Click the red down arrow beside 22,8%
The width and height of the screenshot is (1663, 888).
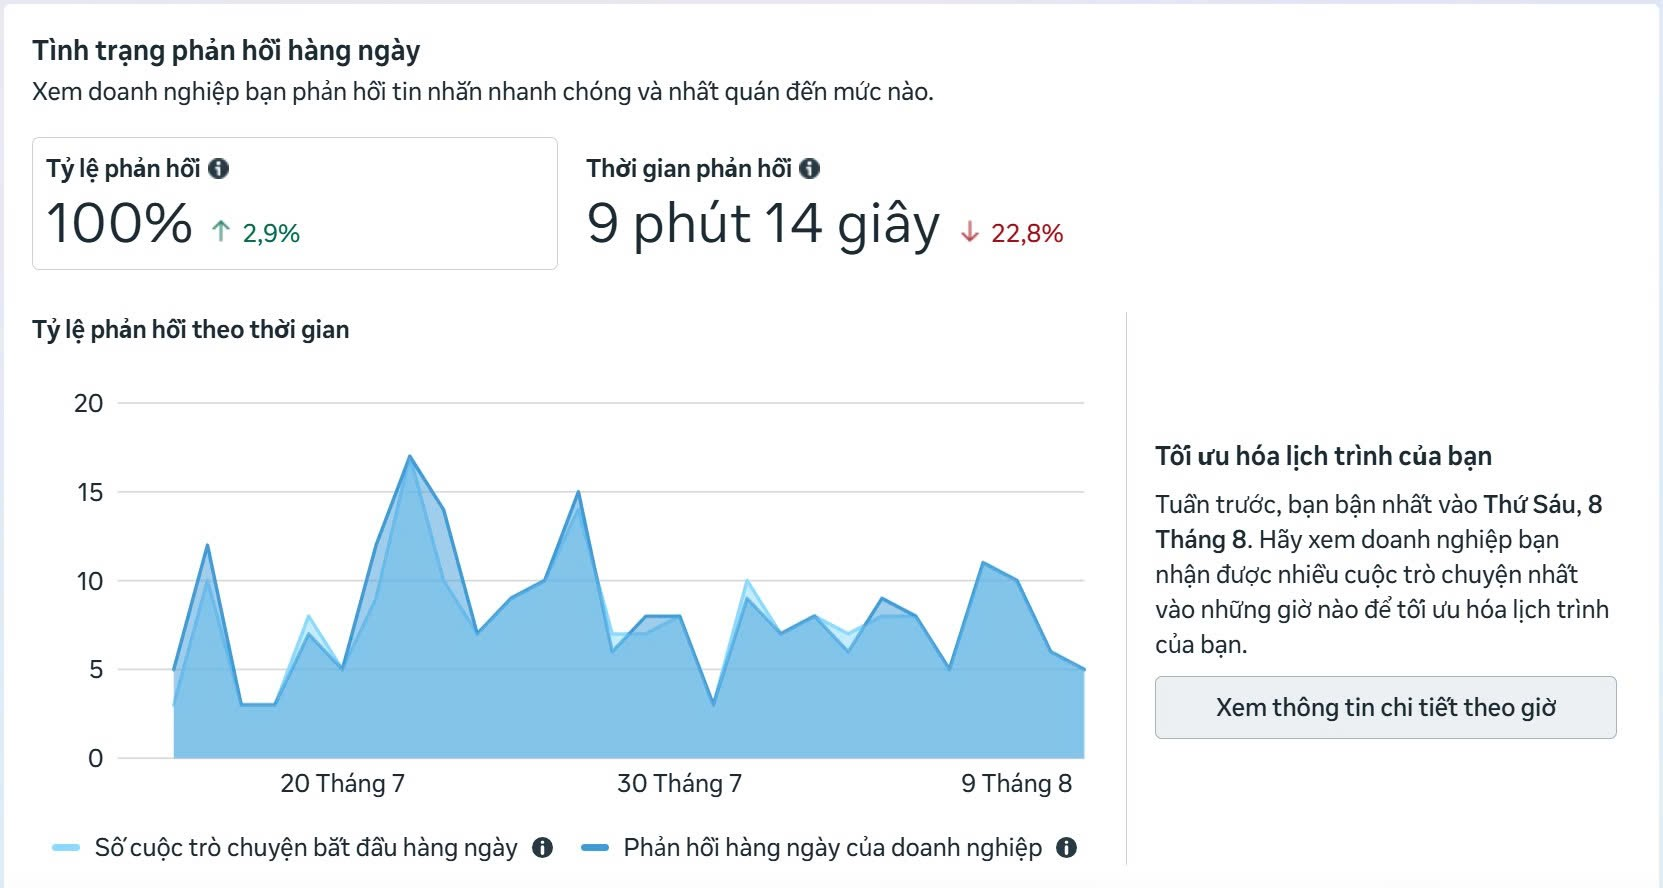tap(969, 232)
